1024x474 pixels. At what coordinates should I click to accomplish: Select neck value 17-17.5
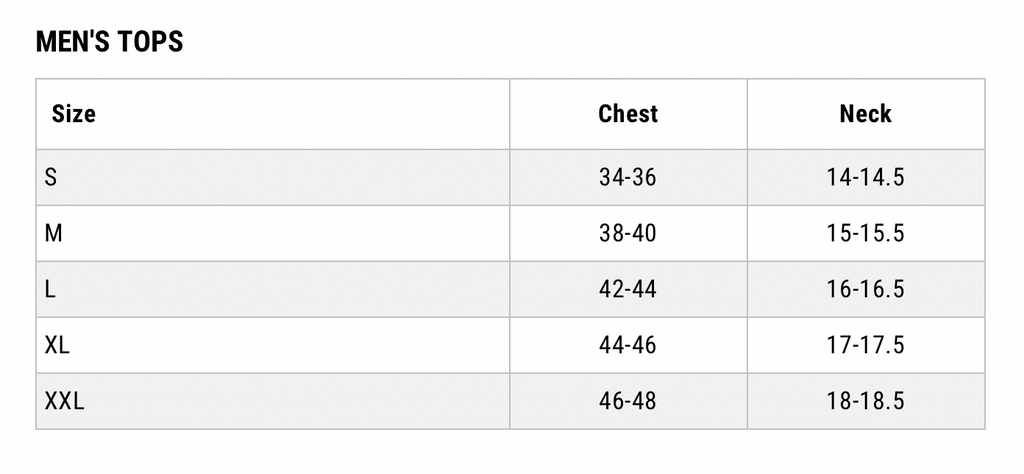click(866, 345)
